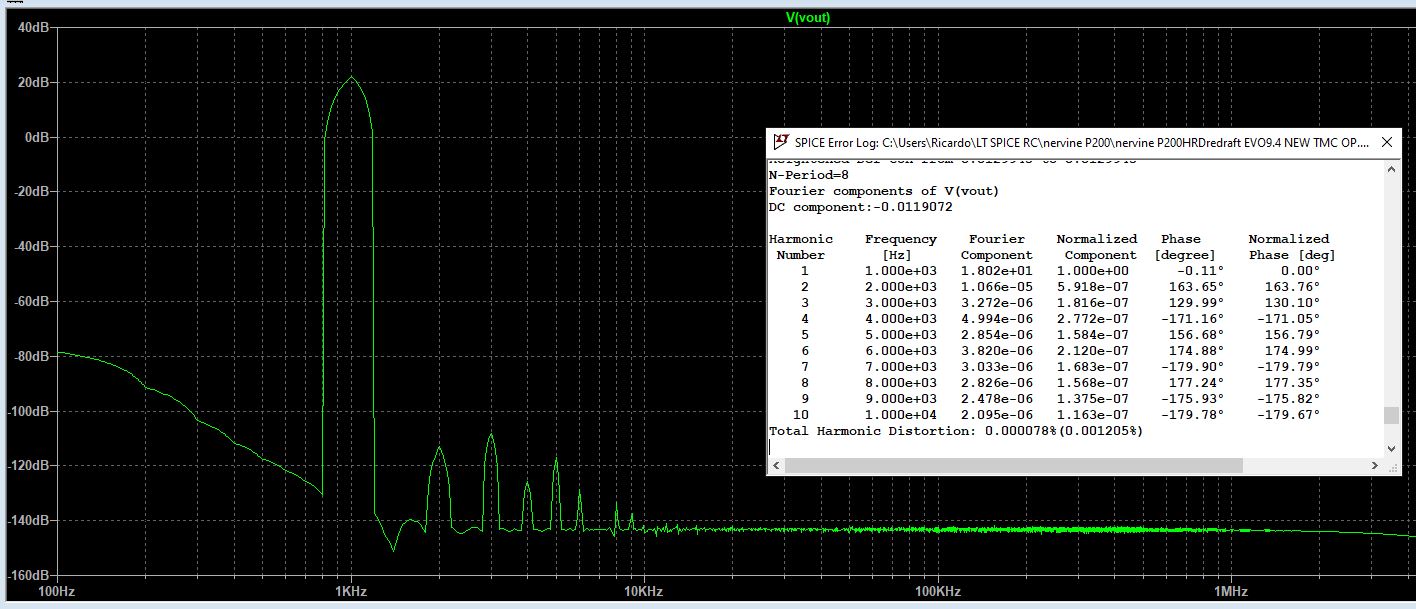Screen dimensions: 1416x609
Task: Click the Fourier component value 2.826e-06
Action: (997, 383)
